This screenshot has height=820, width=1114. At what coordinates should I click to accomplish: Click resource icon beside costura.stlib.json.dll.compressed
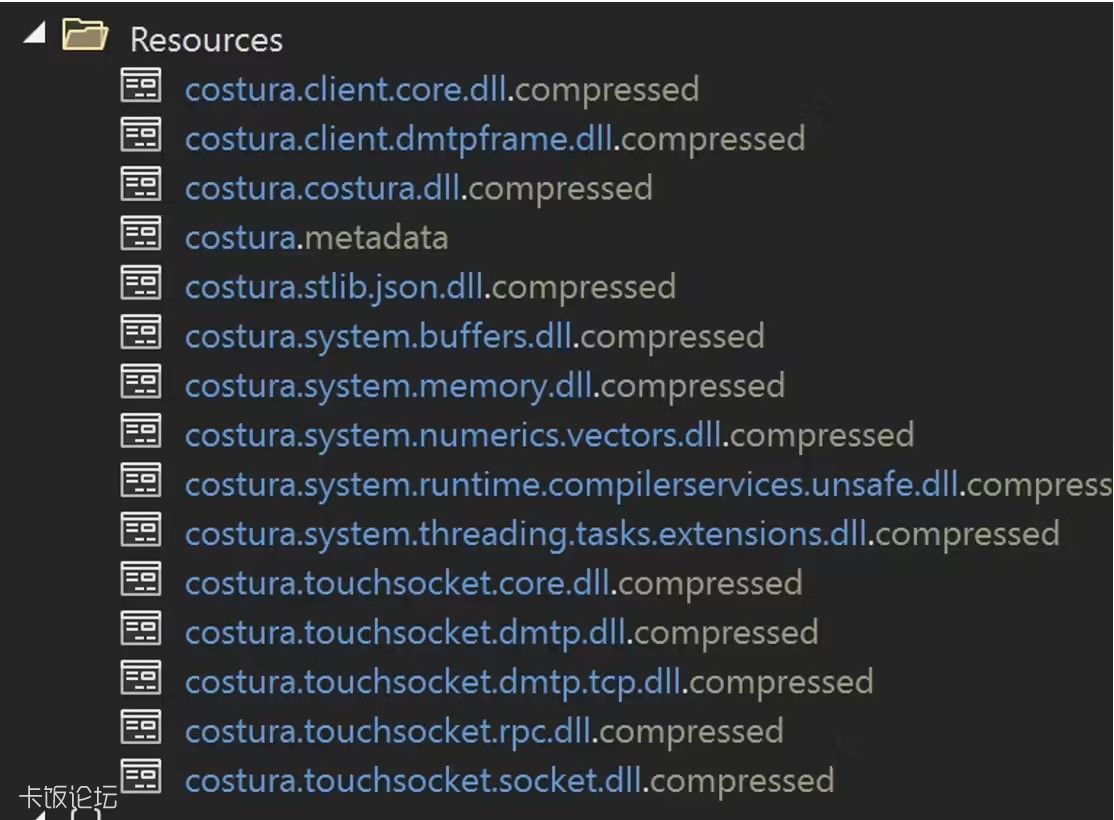141,283
